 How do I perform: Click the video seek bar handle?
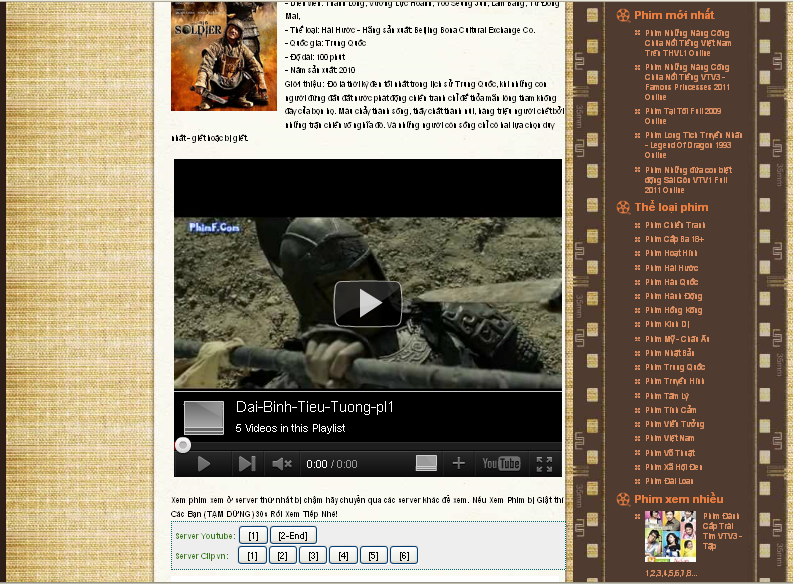point(183,445)
